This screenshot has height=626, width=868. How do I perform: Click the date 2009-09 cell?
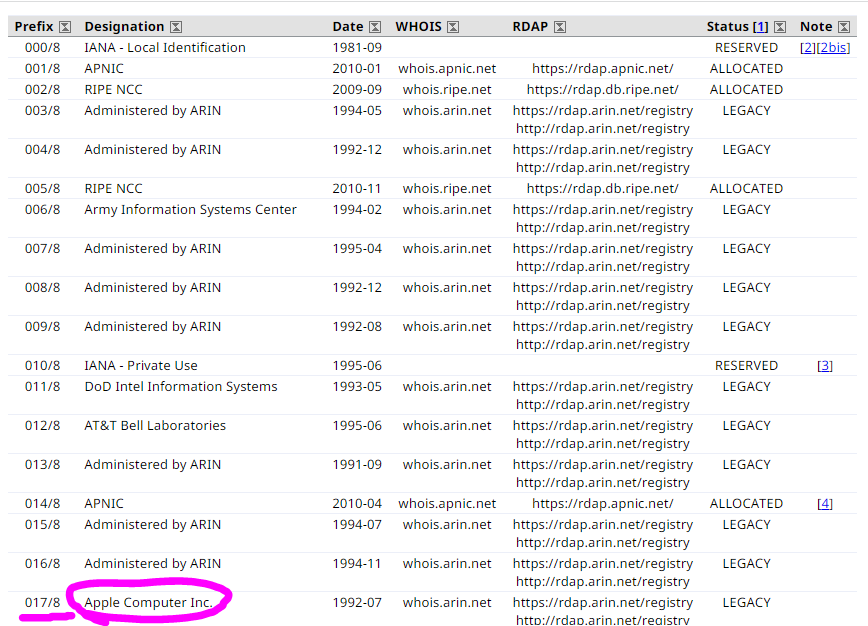[x=357, y=90]
